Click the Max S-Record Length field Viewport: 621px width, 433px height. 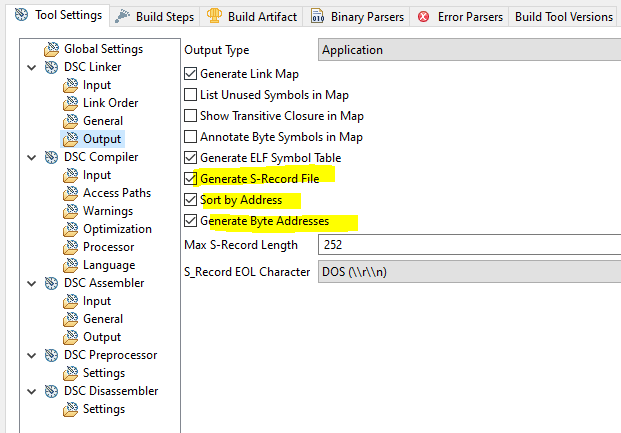coord(469,245)
